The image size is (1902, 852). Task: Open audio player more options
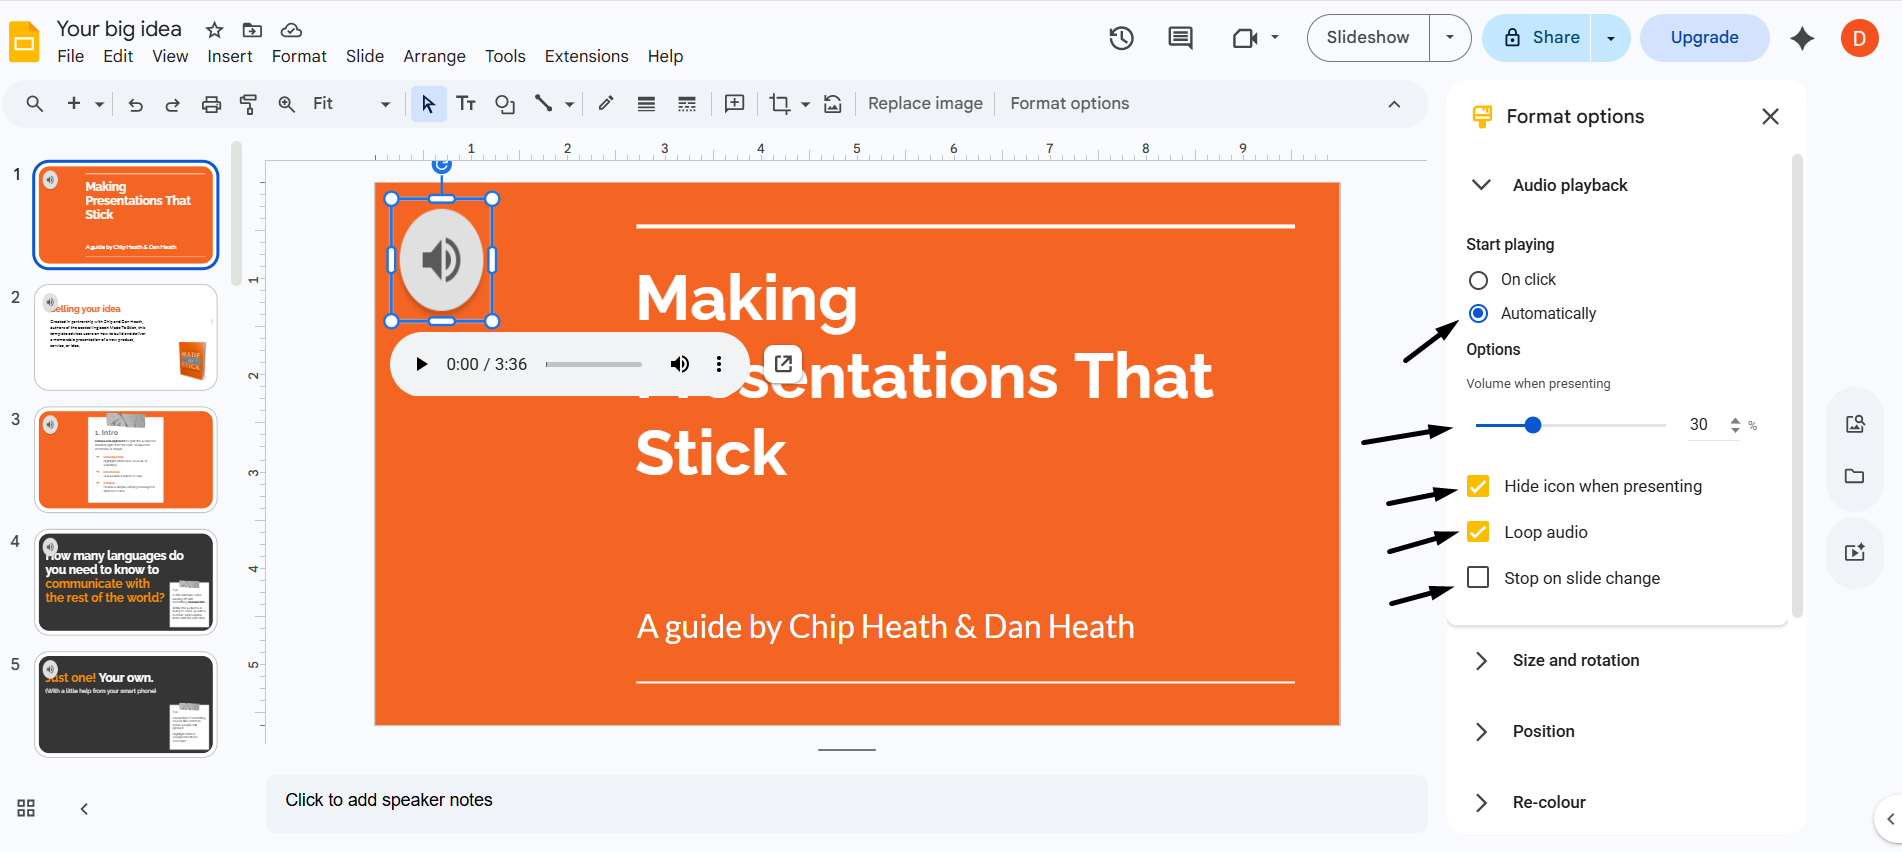pos(719,365)
